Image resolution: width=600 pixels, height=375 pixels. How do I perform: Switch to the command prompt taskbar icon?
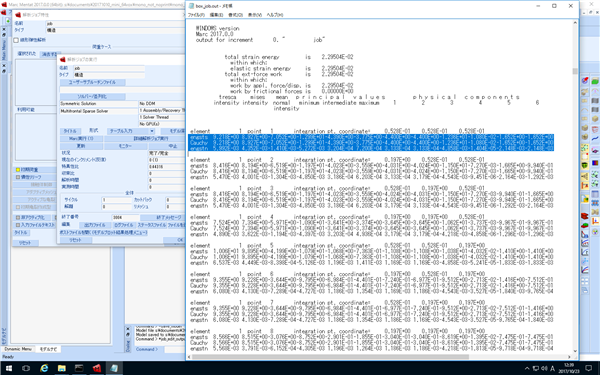click(79, 368)
